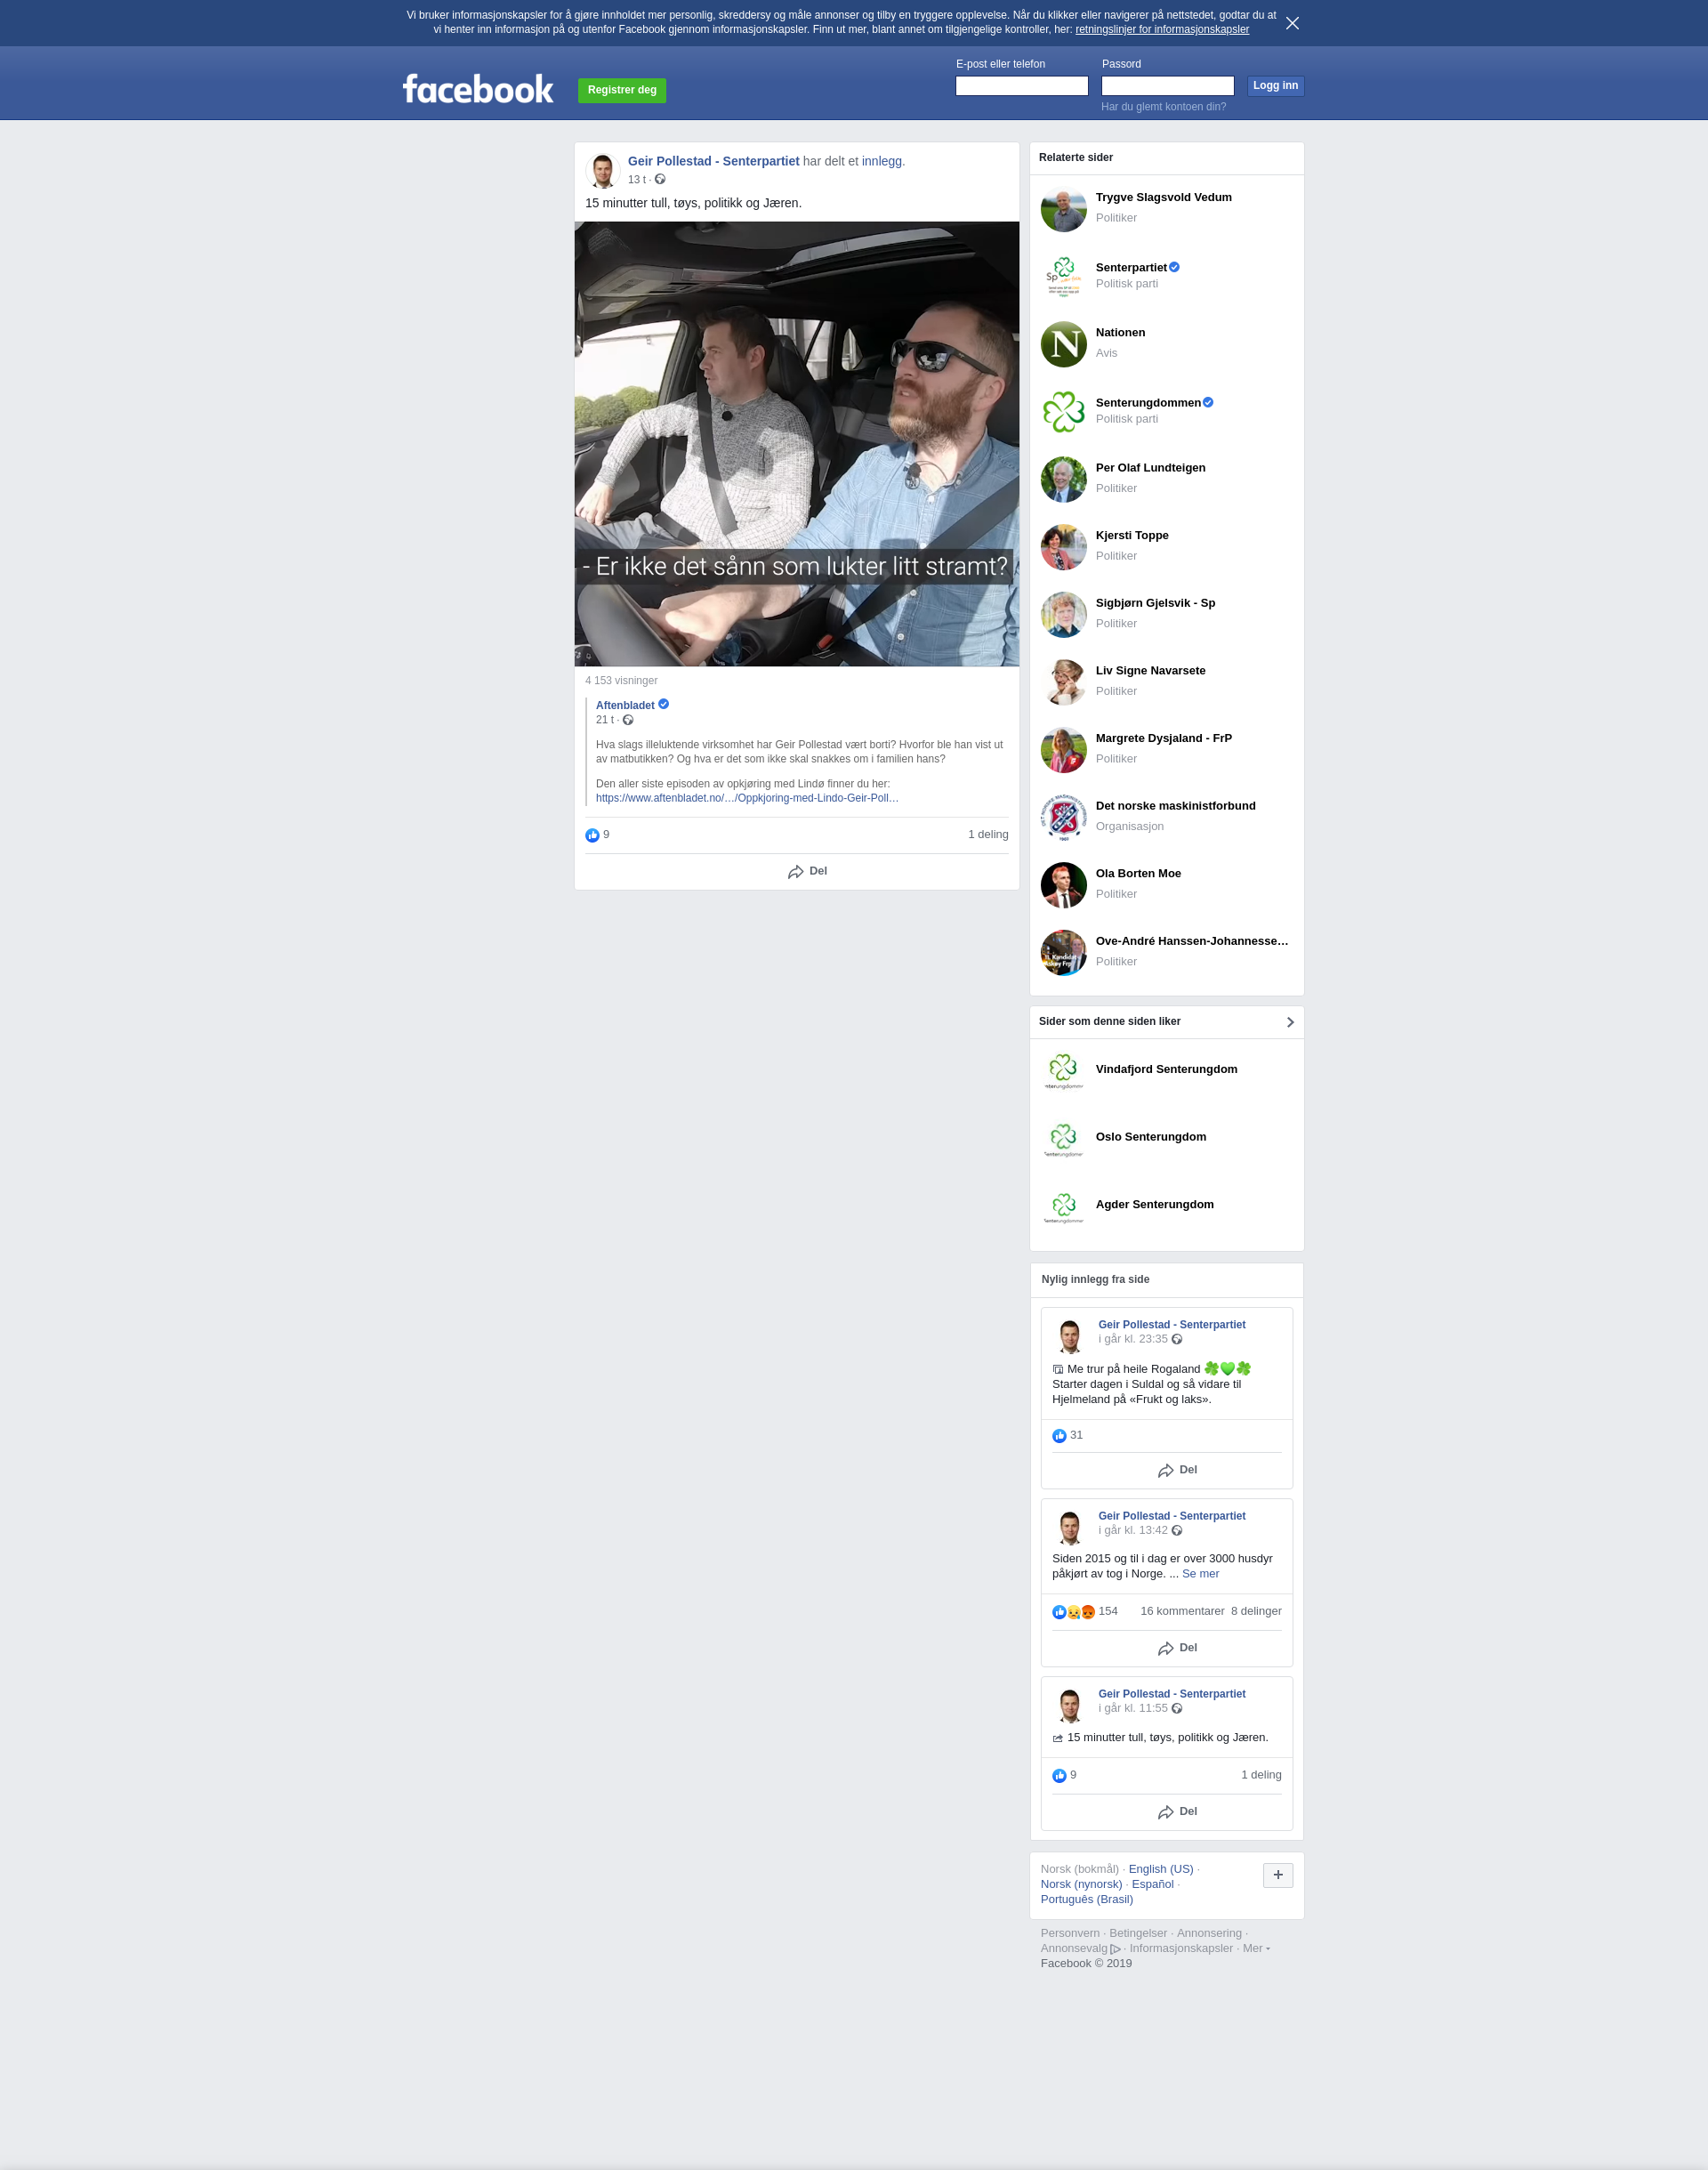Open the innlegg link in post header

881,161
